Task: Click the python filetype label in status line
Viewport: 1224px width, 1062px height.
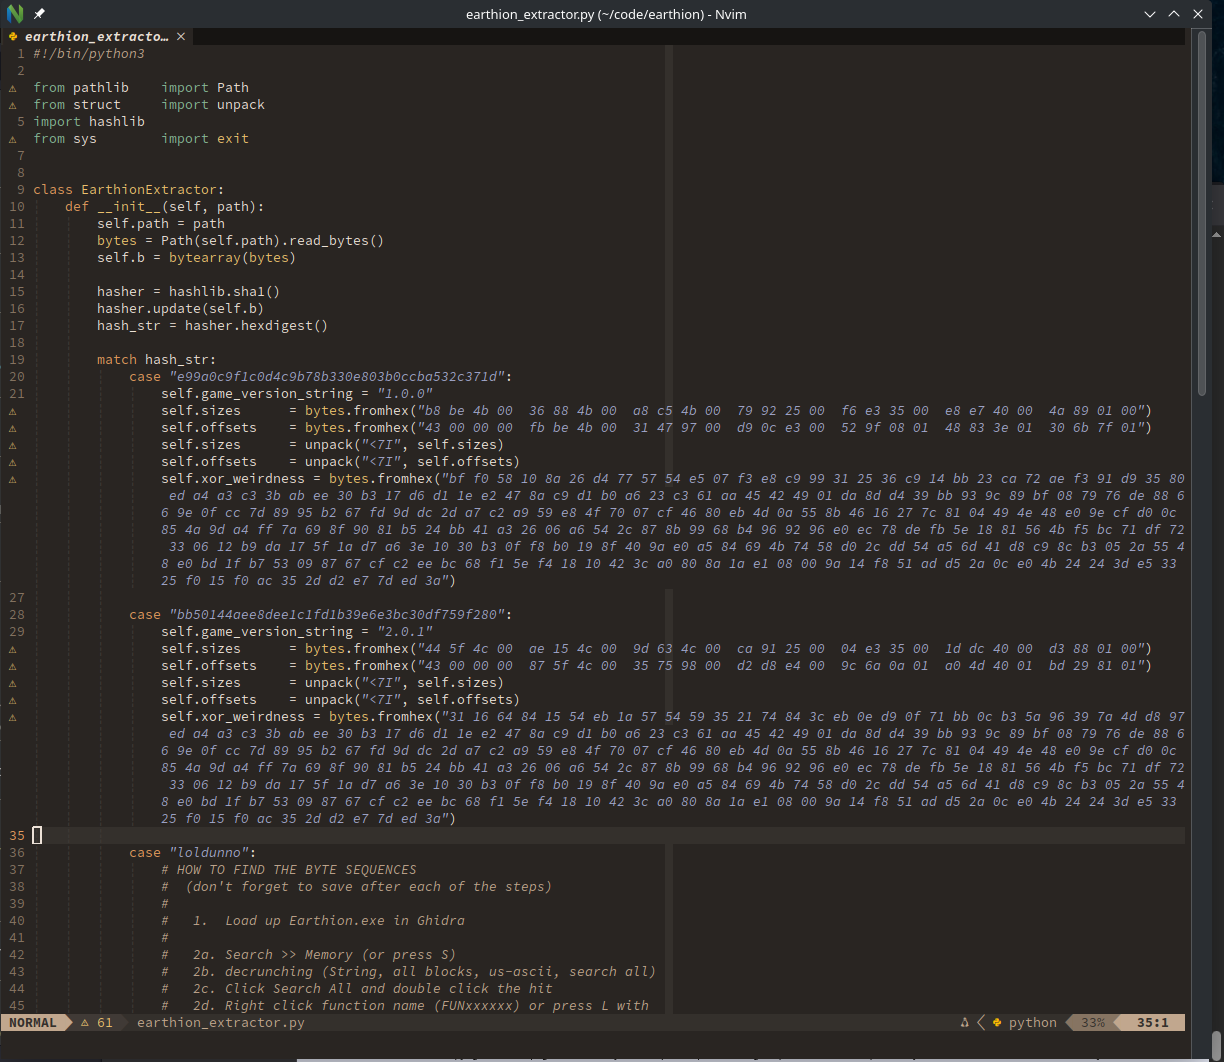Action: coord(1033,1023)
